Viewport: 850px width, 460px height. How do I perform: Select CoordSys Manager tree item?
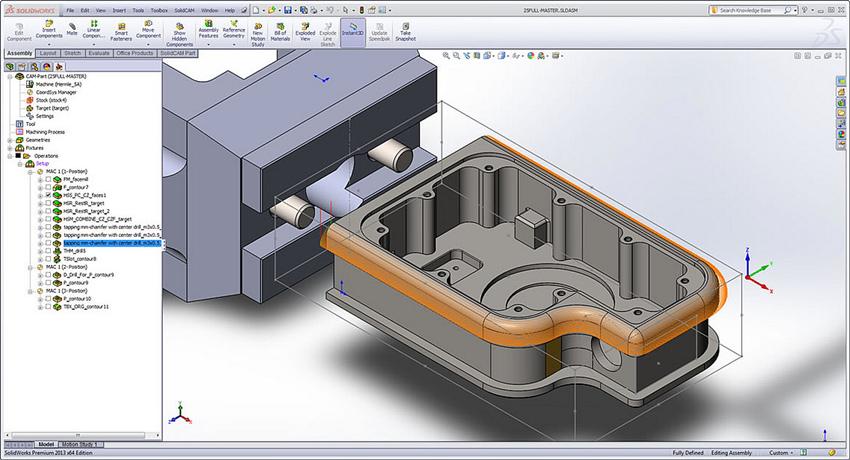click(56, 93)
